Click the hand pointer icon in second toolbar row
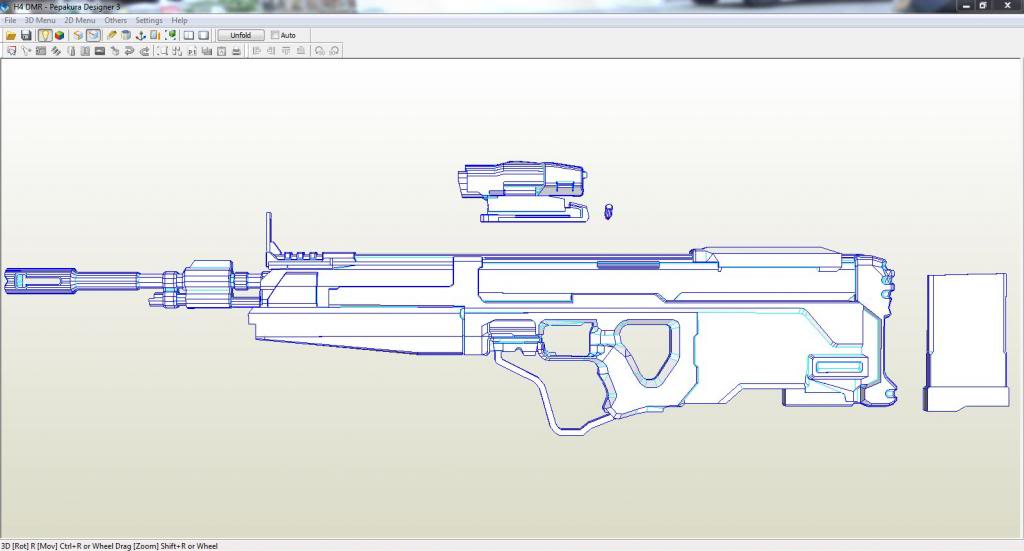1024x551 pixels. (x=114, y=51)
